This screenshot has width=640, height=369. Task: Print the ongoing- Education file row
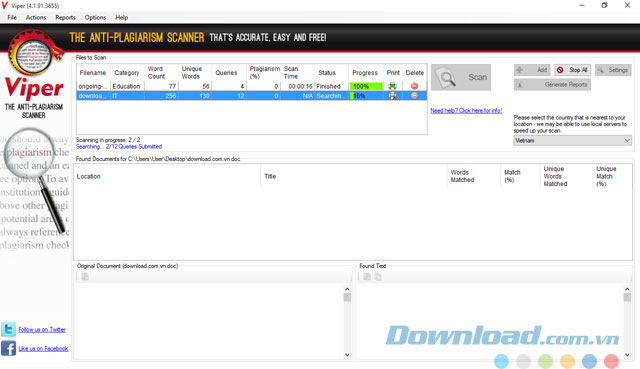click(x=393, y=86)
